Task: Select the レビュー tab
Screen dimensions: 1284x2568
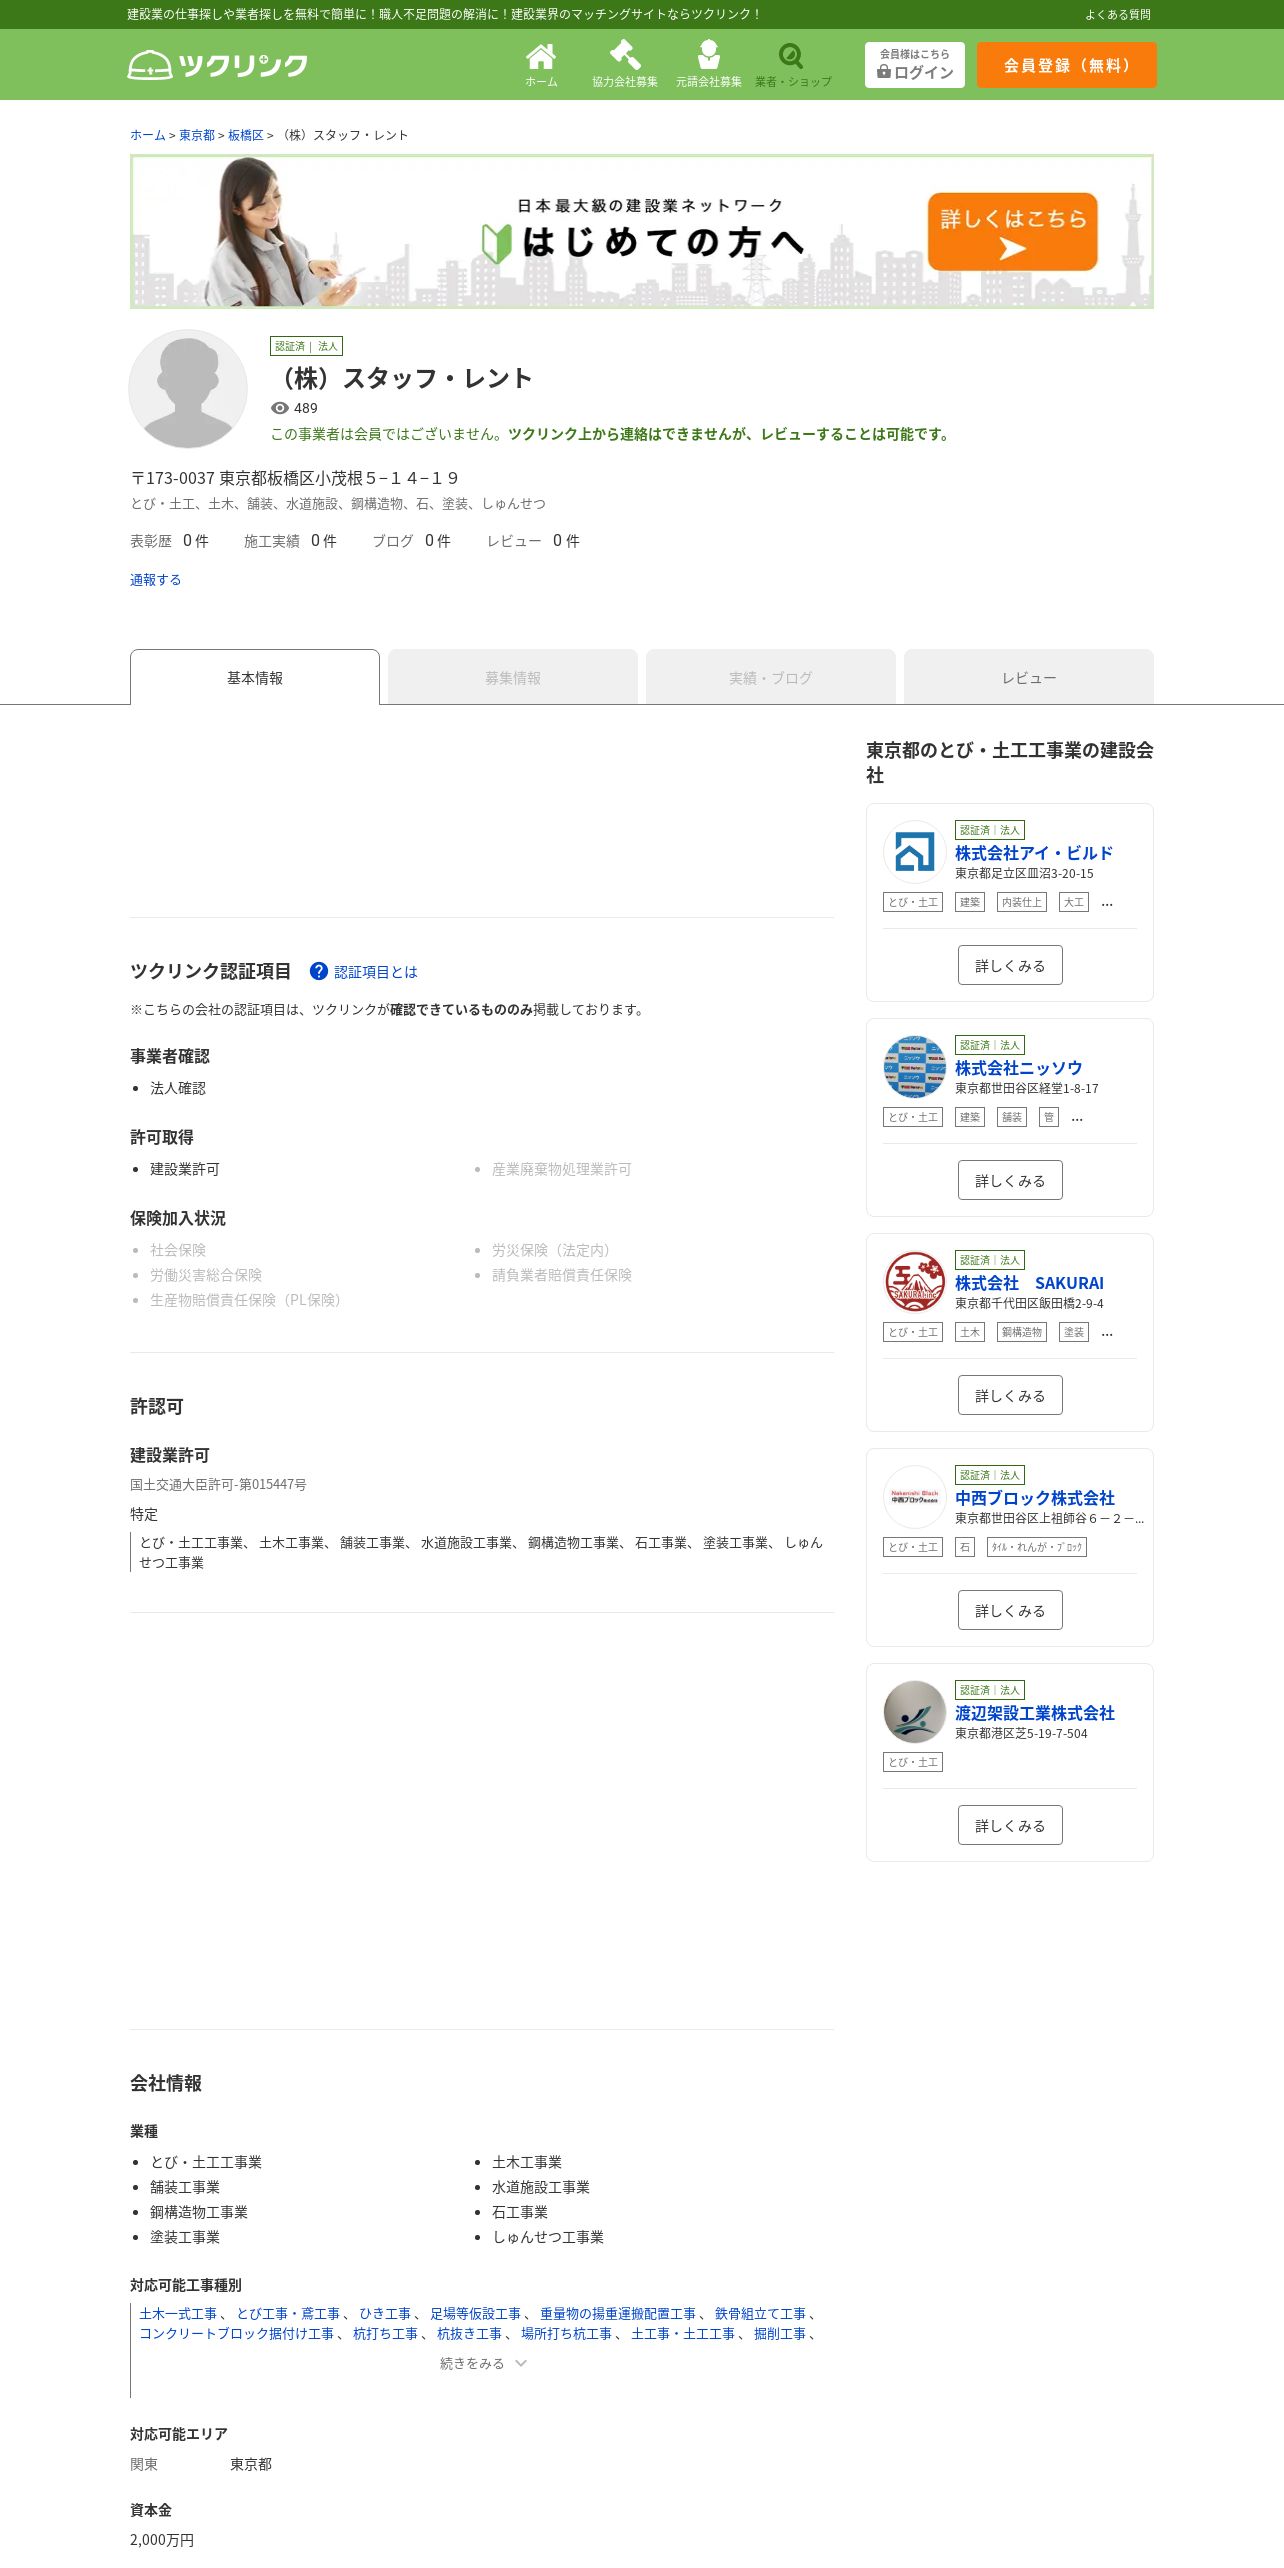Action: click(x=1029, y=677)
